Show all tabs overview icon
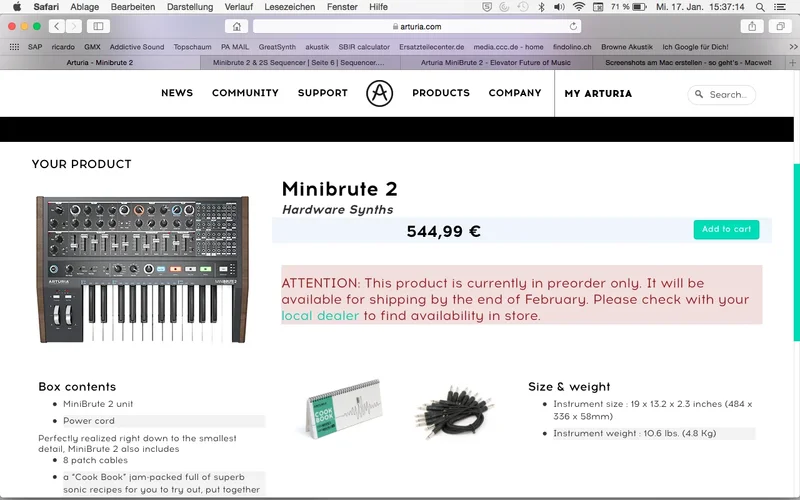 point(780,26)
